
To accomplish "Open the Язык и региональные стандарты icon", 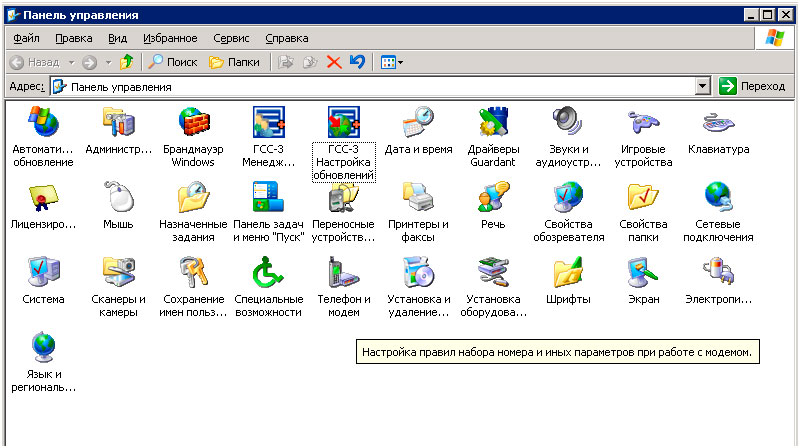I will click(43, 347).
